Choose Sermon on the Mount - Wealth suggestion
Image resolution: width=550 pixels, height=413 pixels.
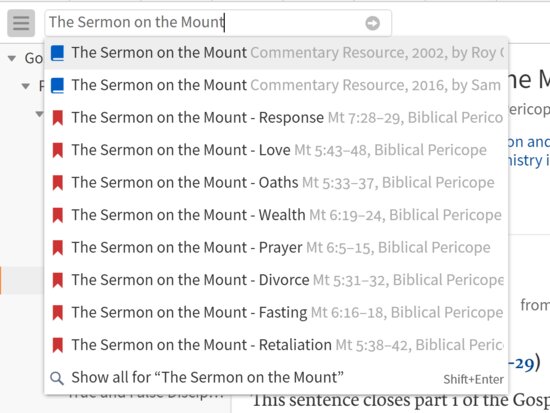(x=276, y=215)
